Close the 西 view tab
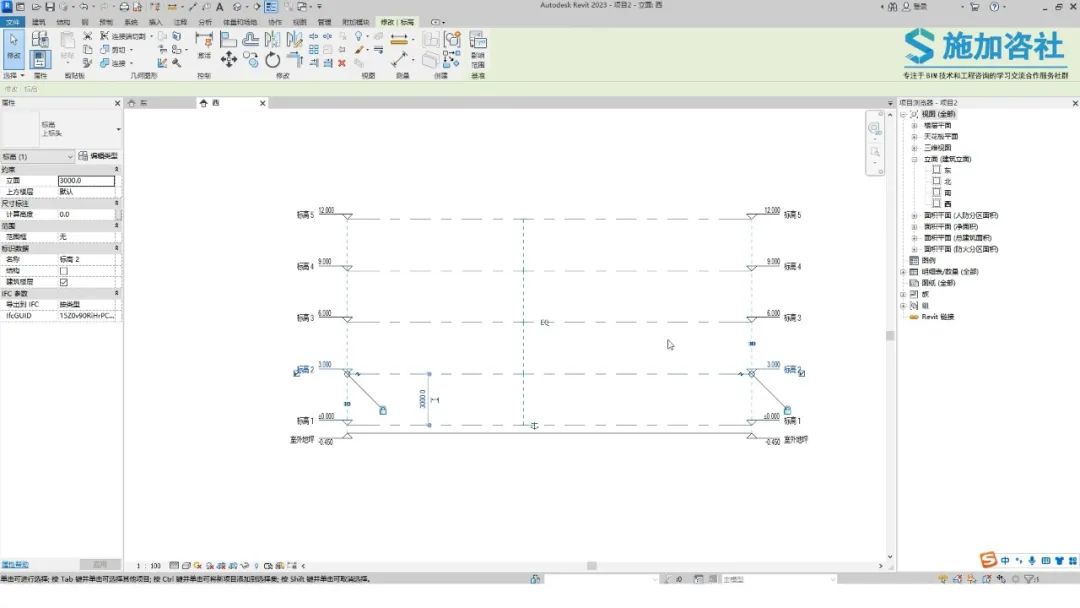The height and width of the screenshot is (608, 1080). pyautogui.click(x=262, y=103)
